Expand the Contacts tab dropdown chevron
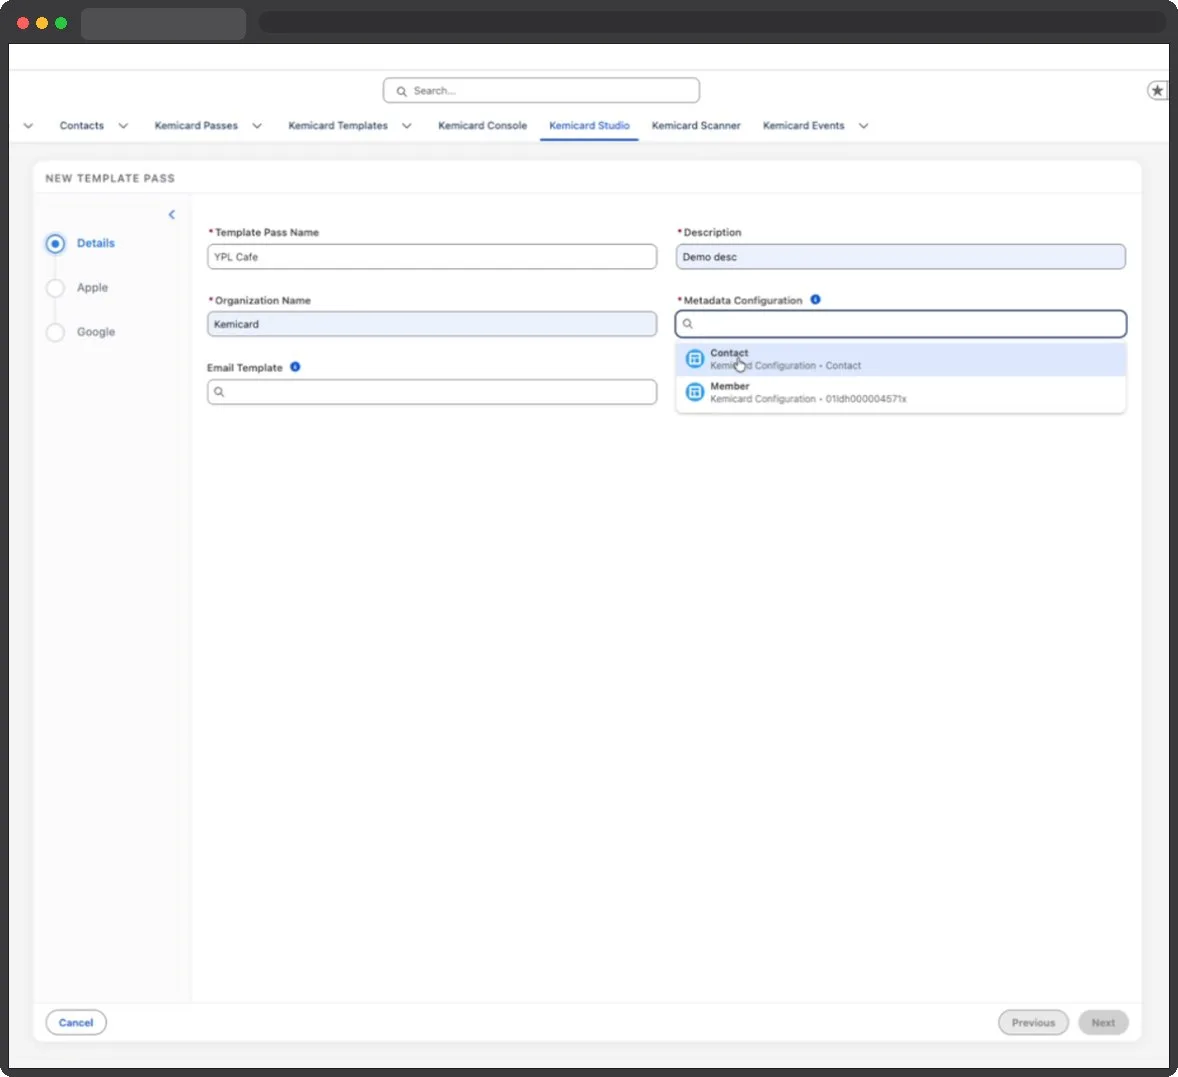1178x1077 pixels. coord(123,125)
